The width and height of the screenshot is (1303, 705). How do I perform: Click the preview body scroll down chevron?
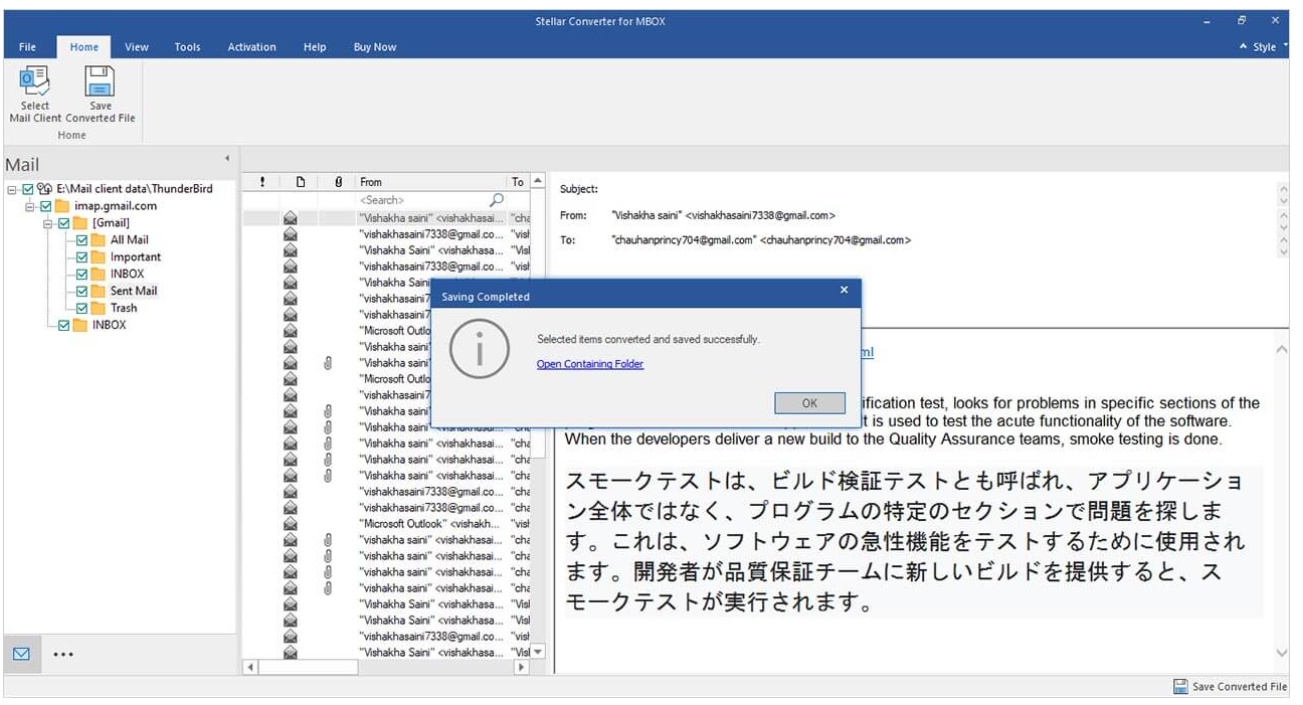1283,652
